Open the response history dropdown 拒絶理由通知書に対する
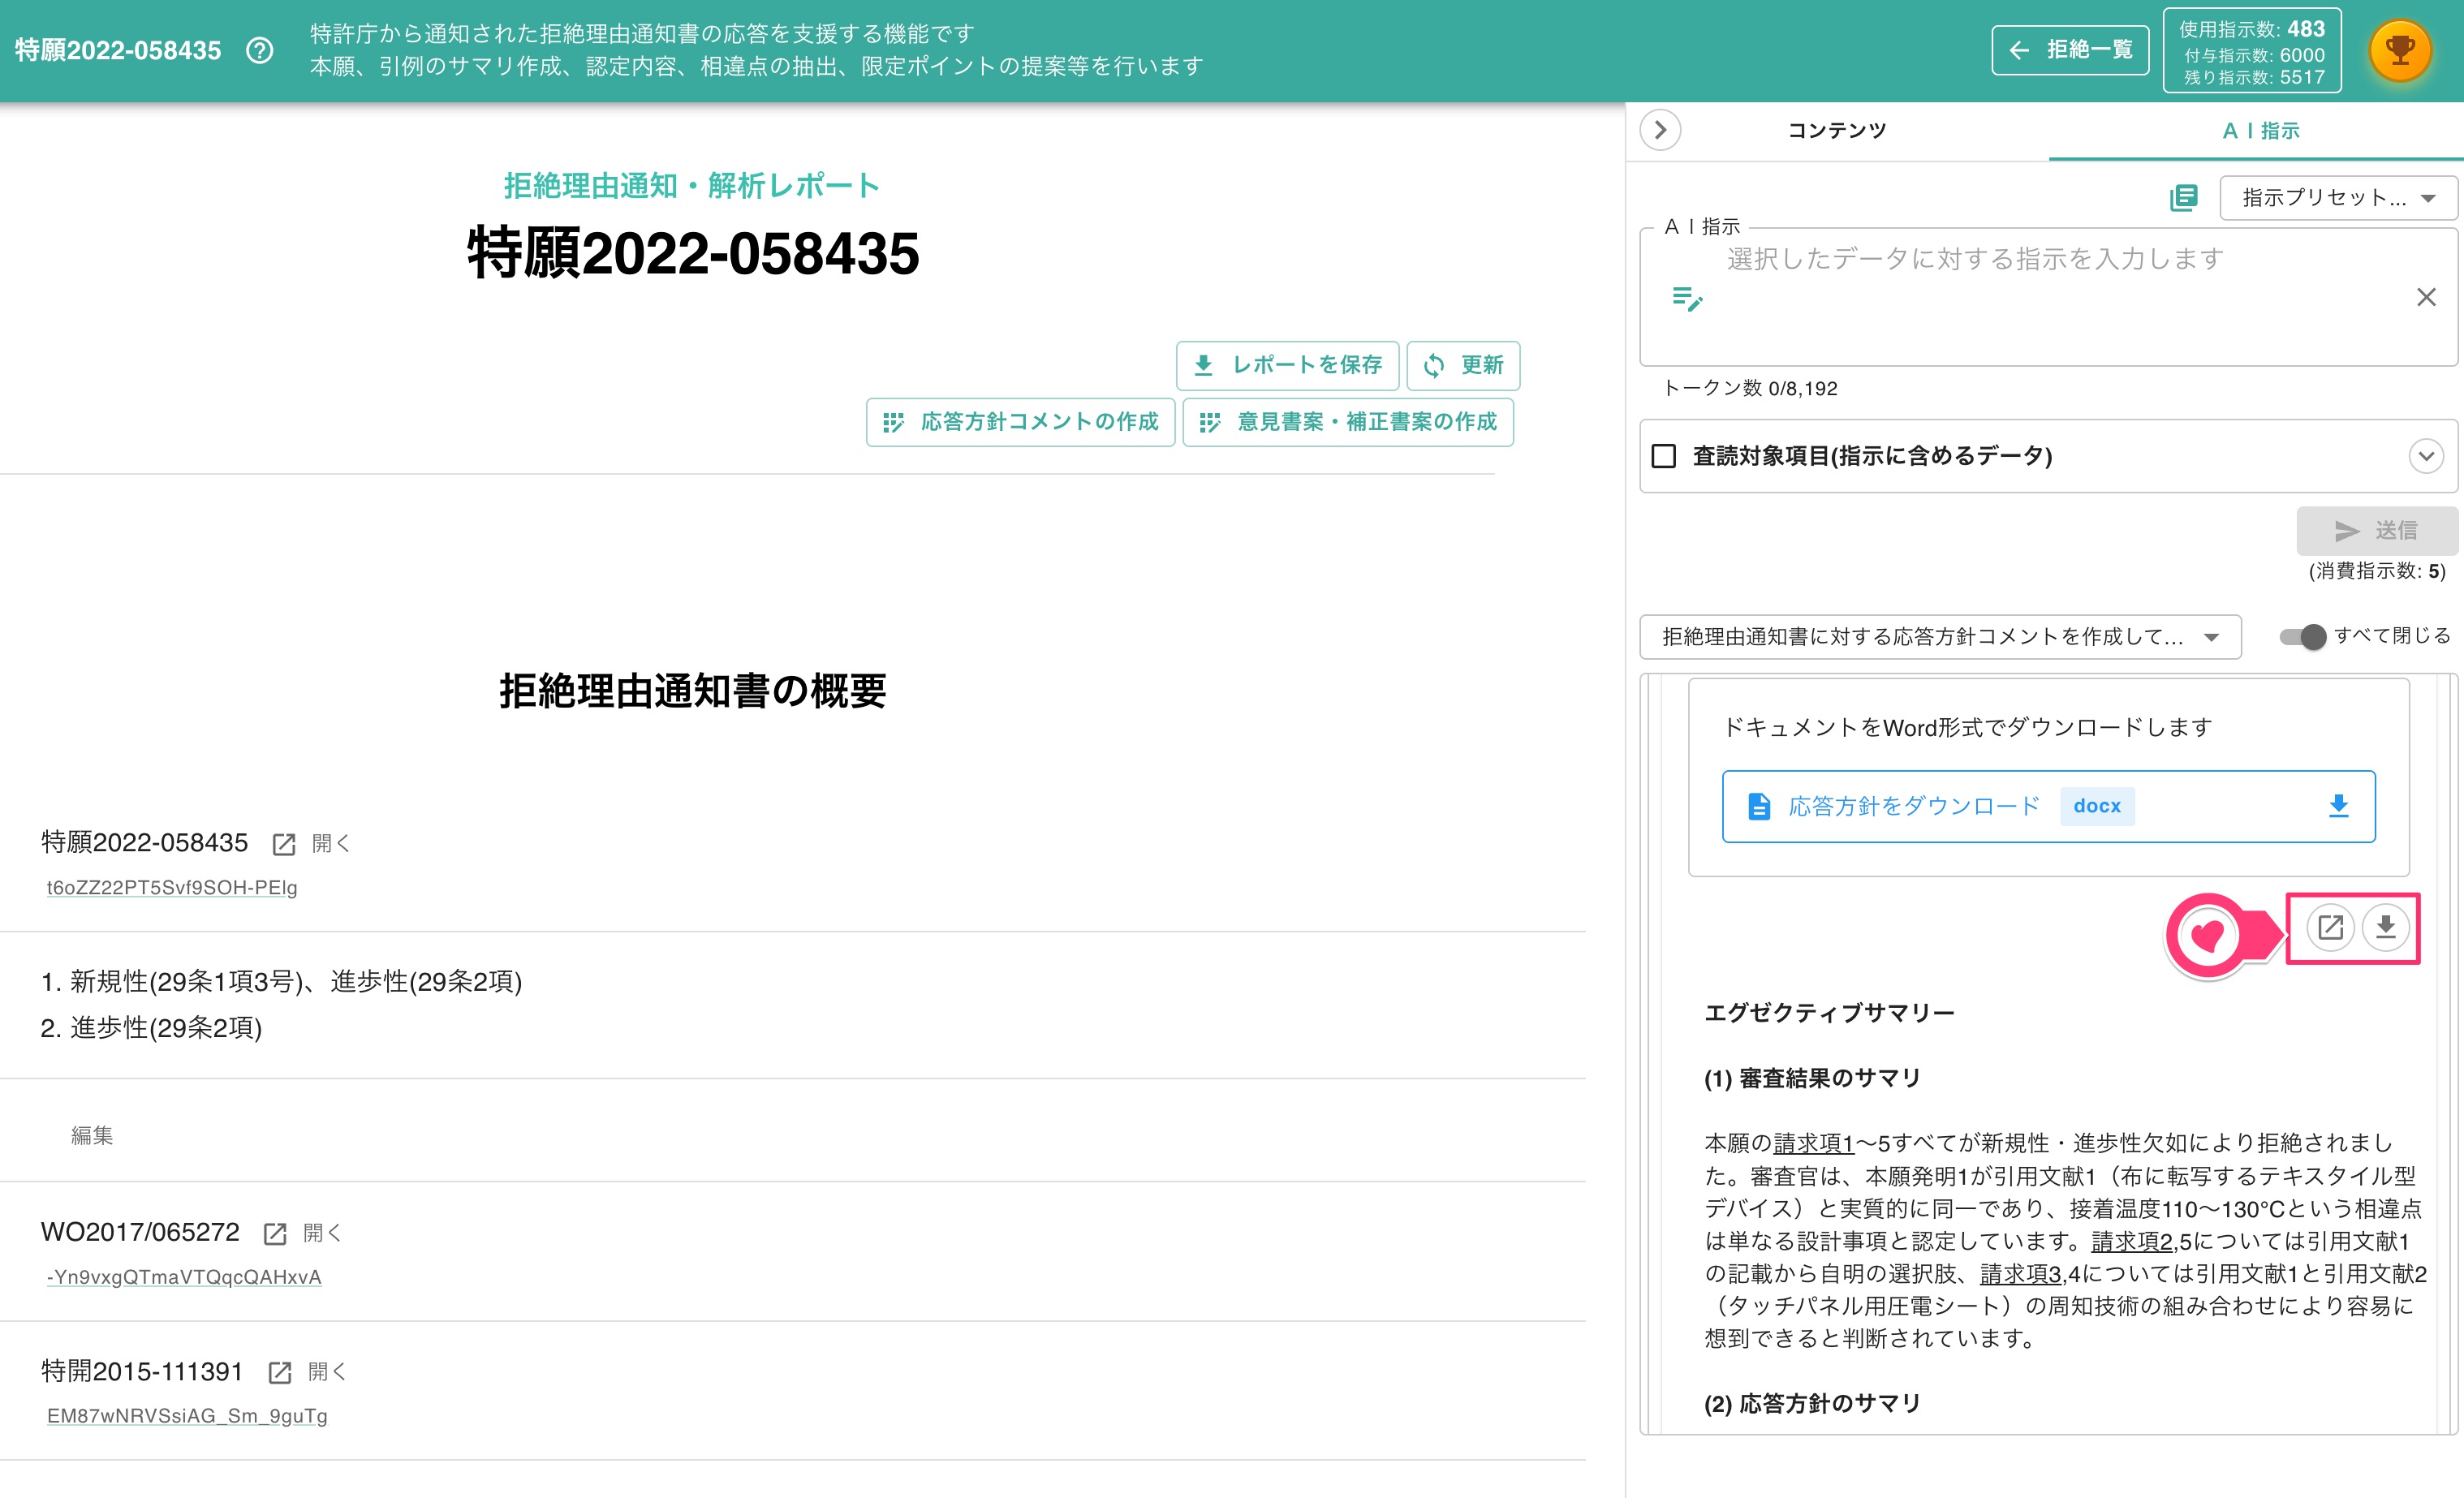This screenshot has width=2464, height=1498. point(1940,637)
